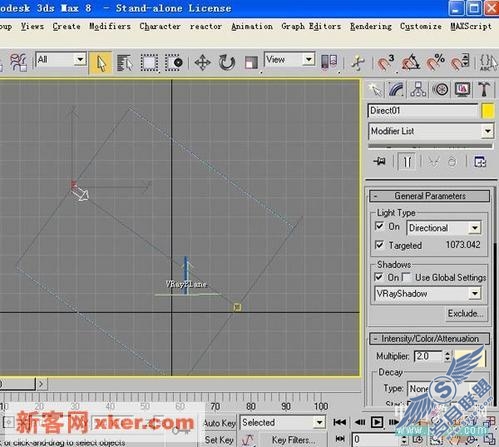Viewport: 499px width, 447px height.
Task: Open the Selected key filter dropdown
Action: [319, 422]
